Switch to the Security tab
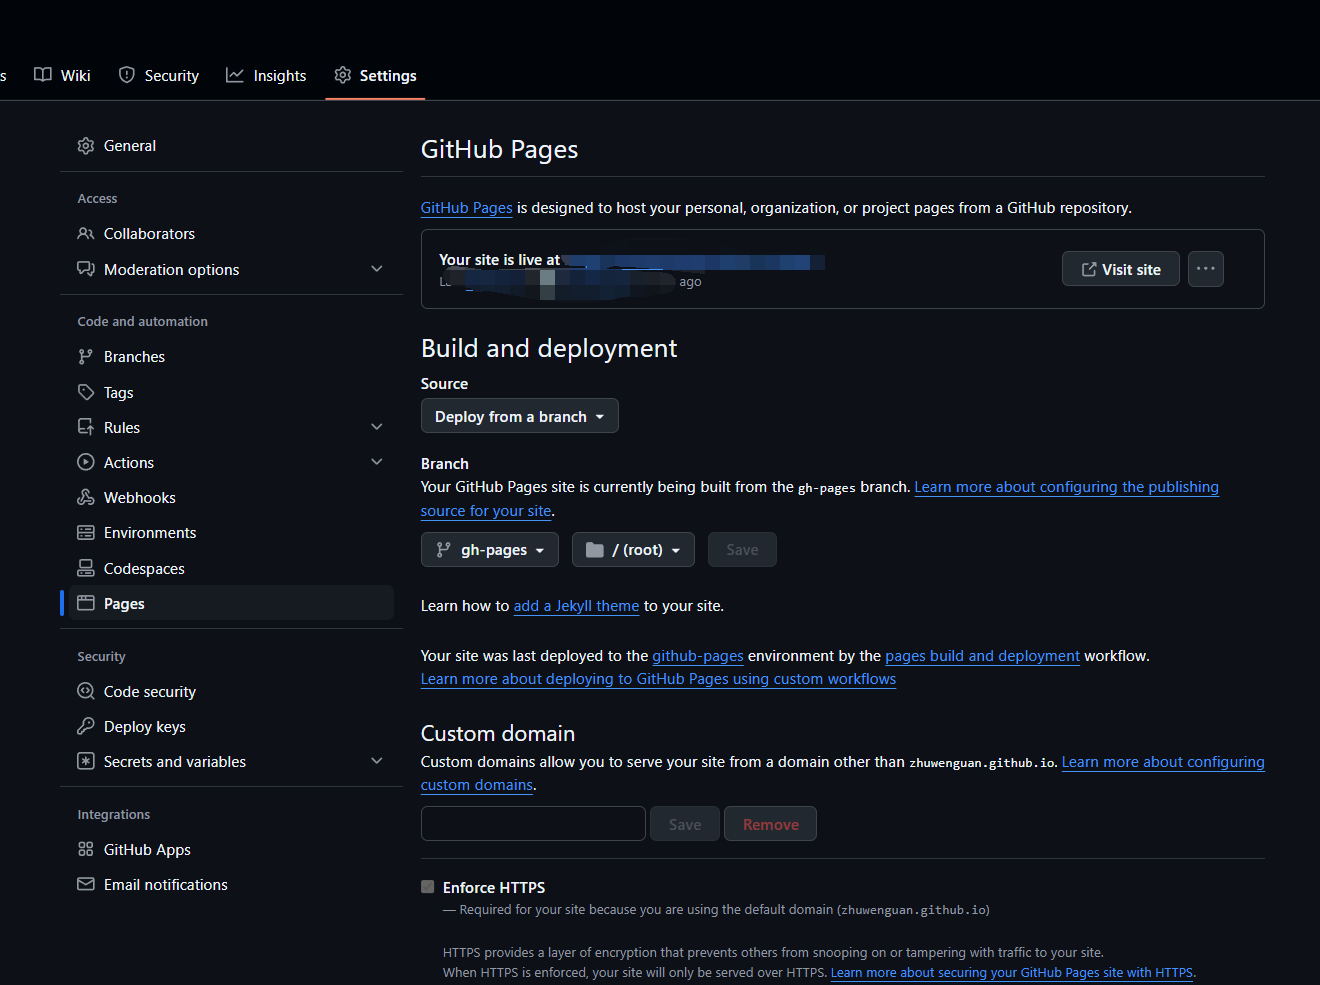This screenshot has width=1320, height=985. click(159, 75)
